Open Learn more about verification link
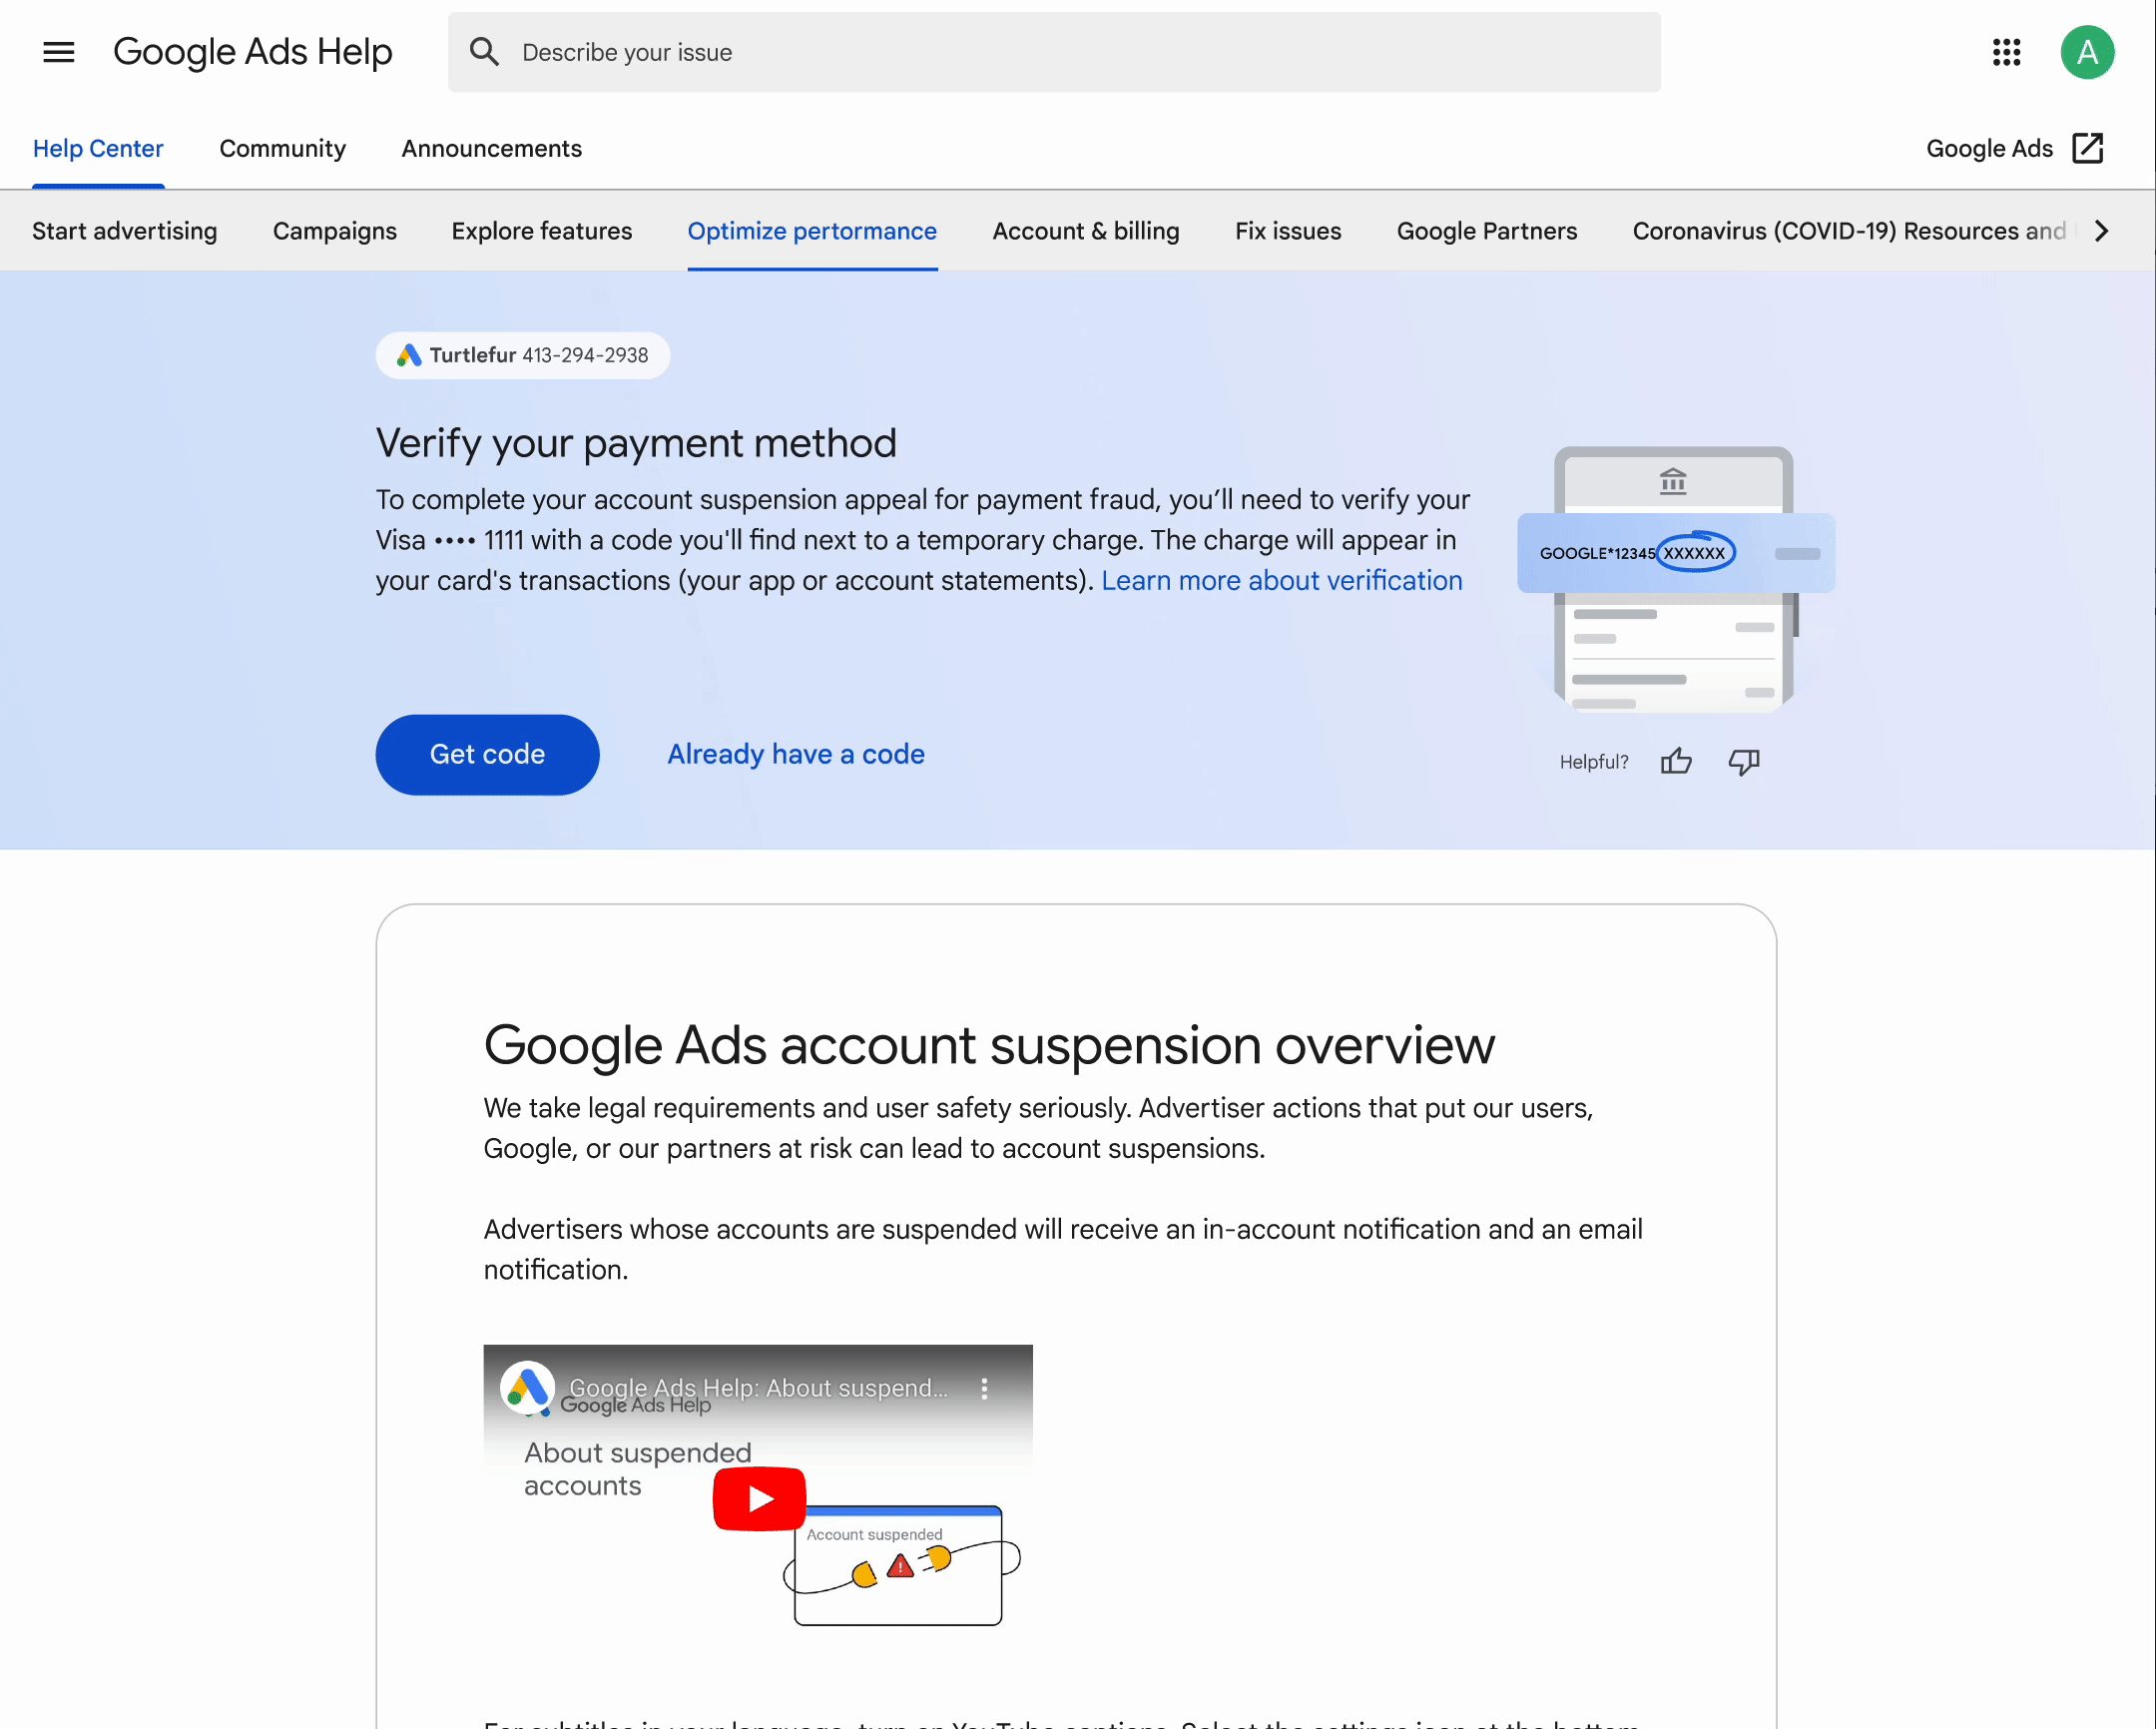 pos(1281,581)
